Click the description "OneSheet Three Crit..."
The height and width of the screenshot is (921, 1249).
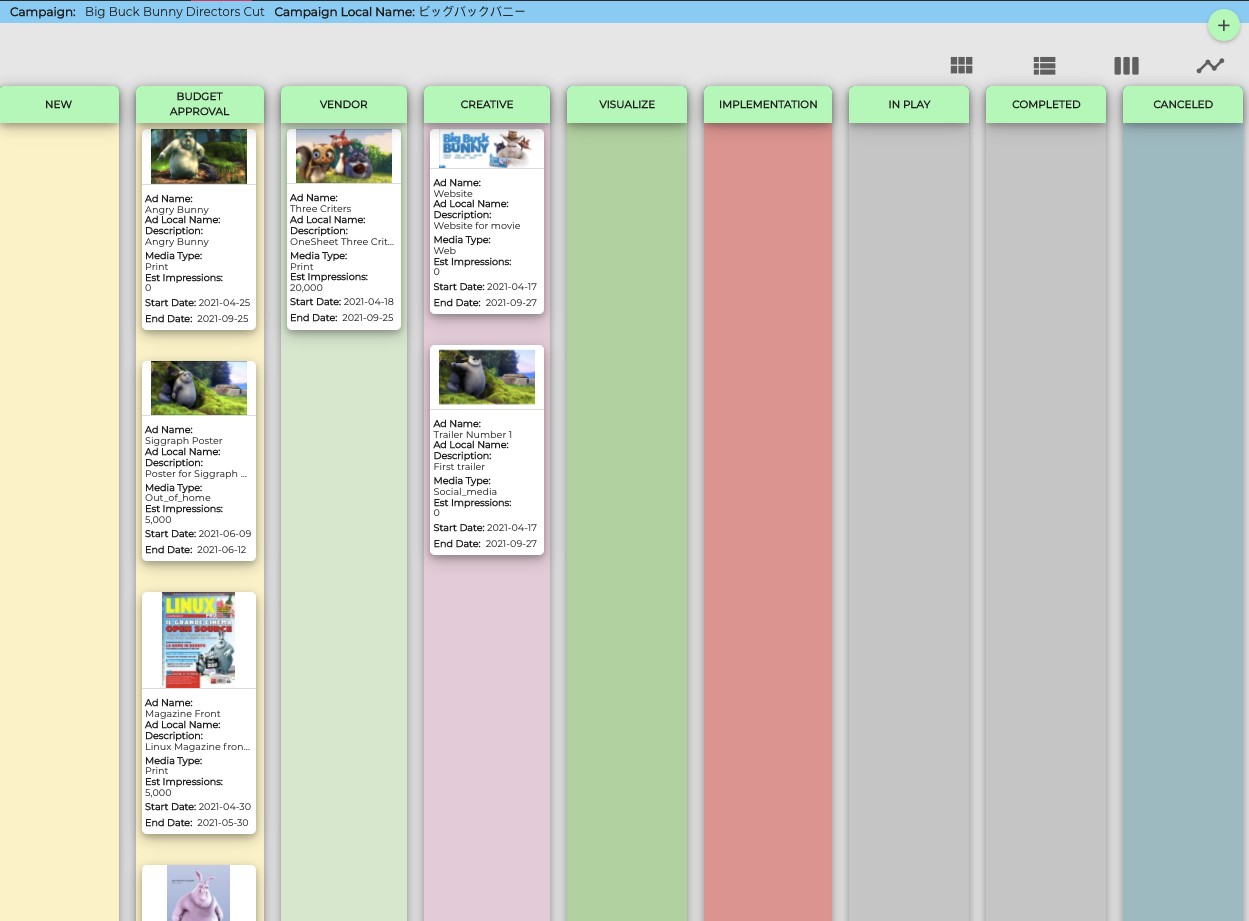(x=342, y=242)
